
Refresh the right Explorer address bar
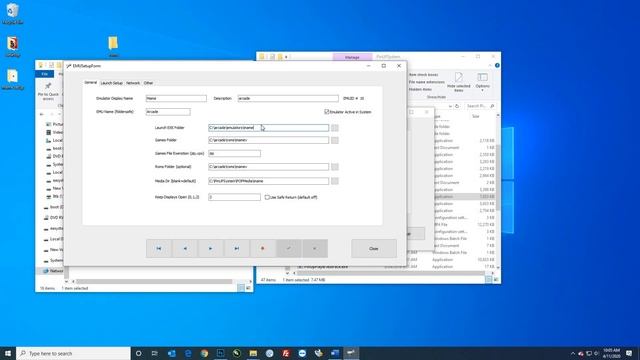point(457,106)
